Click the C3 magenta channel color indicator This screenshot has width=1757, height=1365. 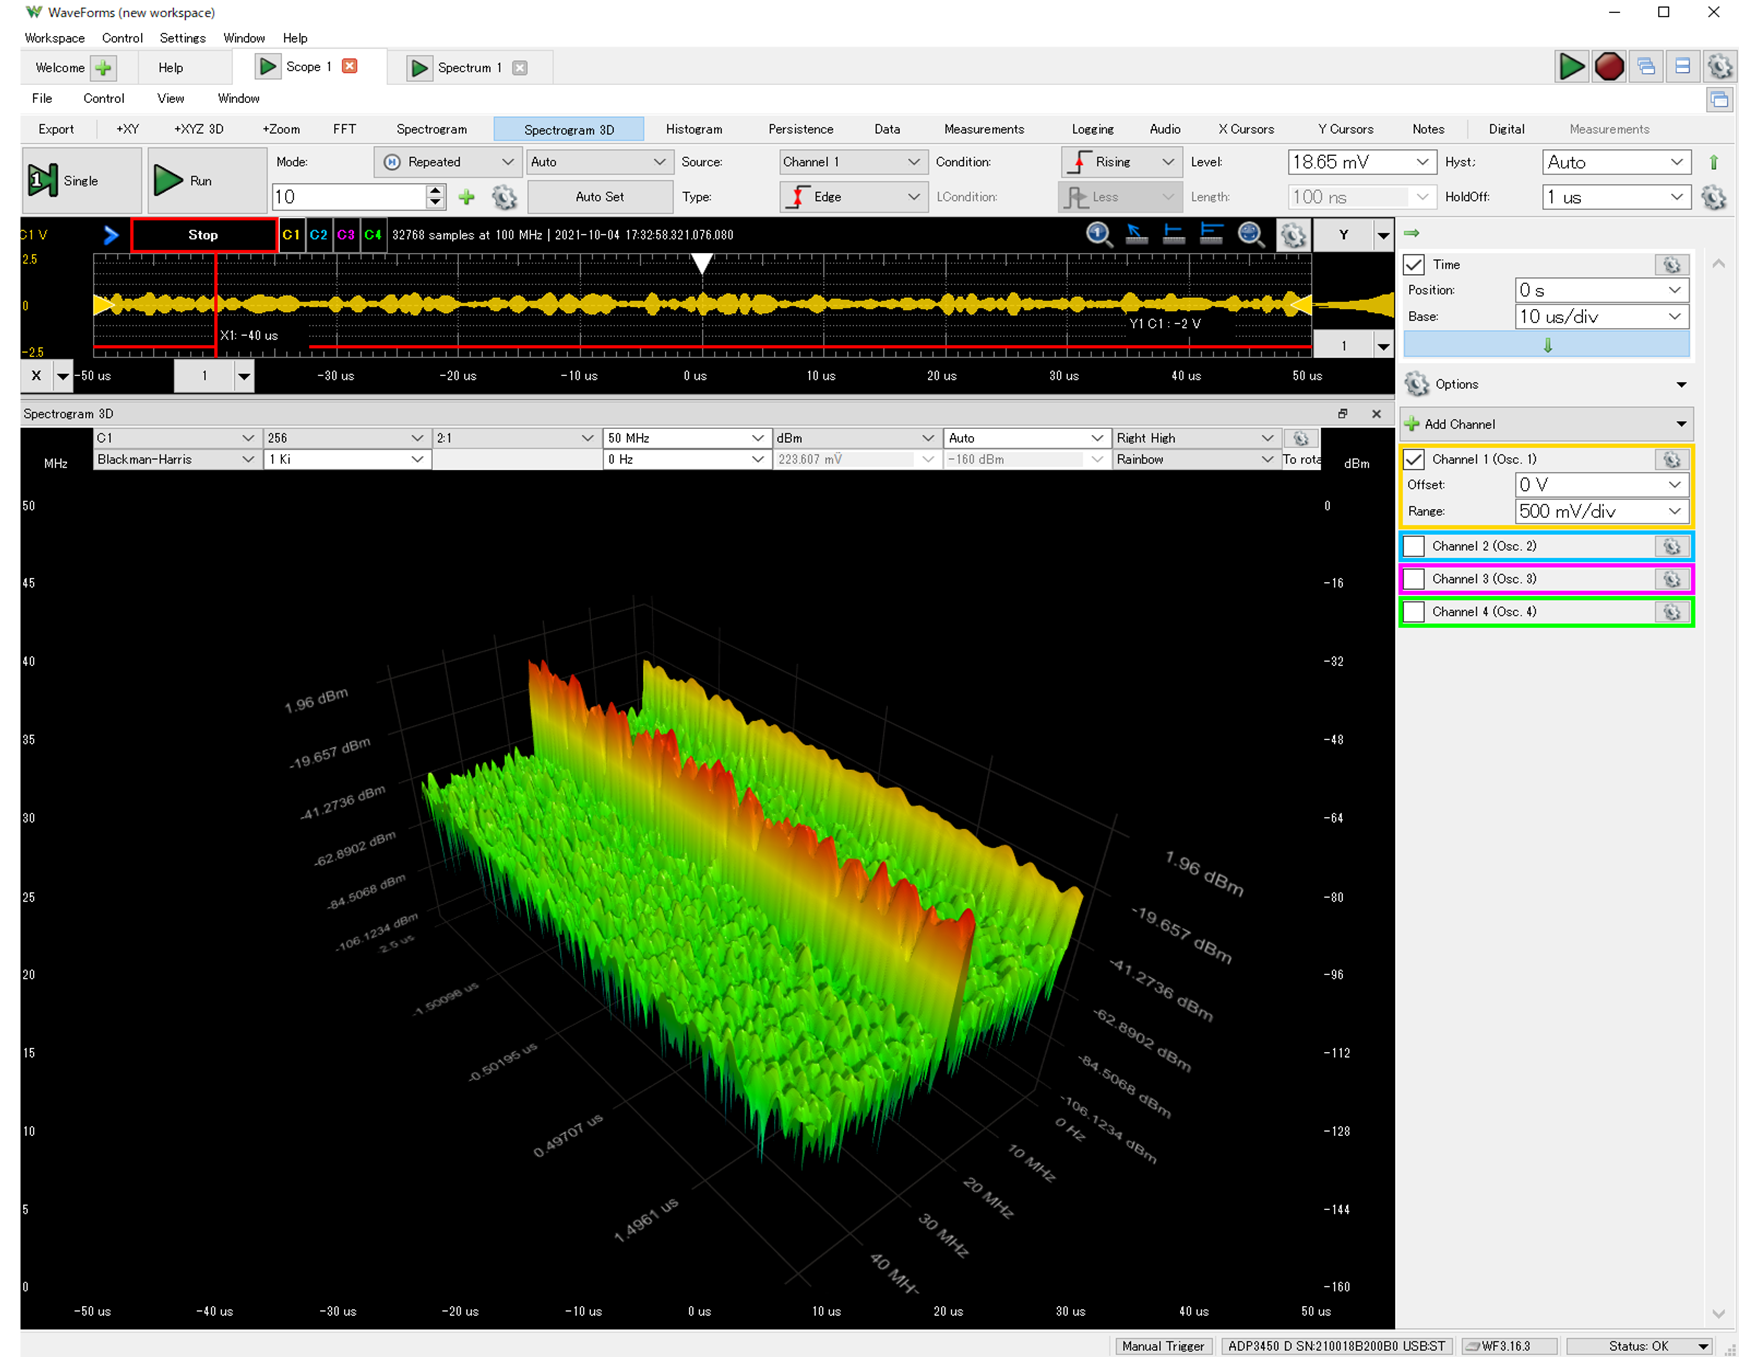346,235
